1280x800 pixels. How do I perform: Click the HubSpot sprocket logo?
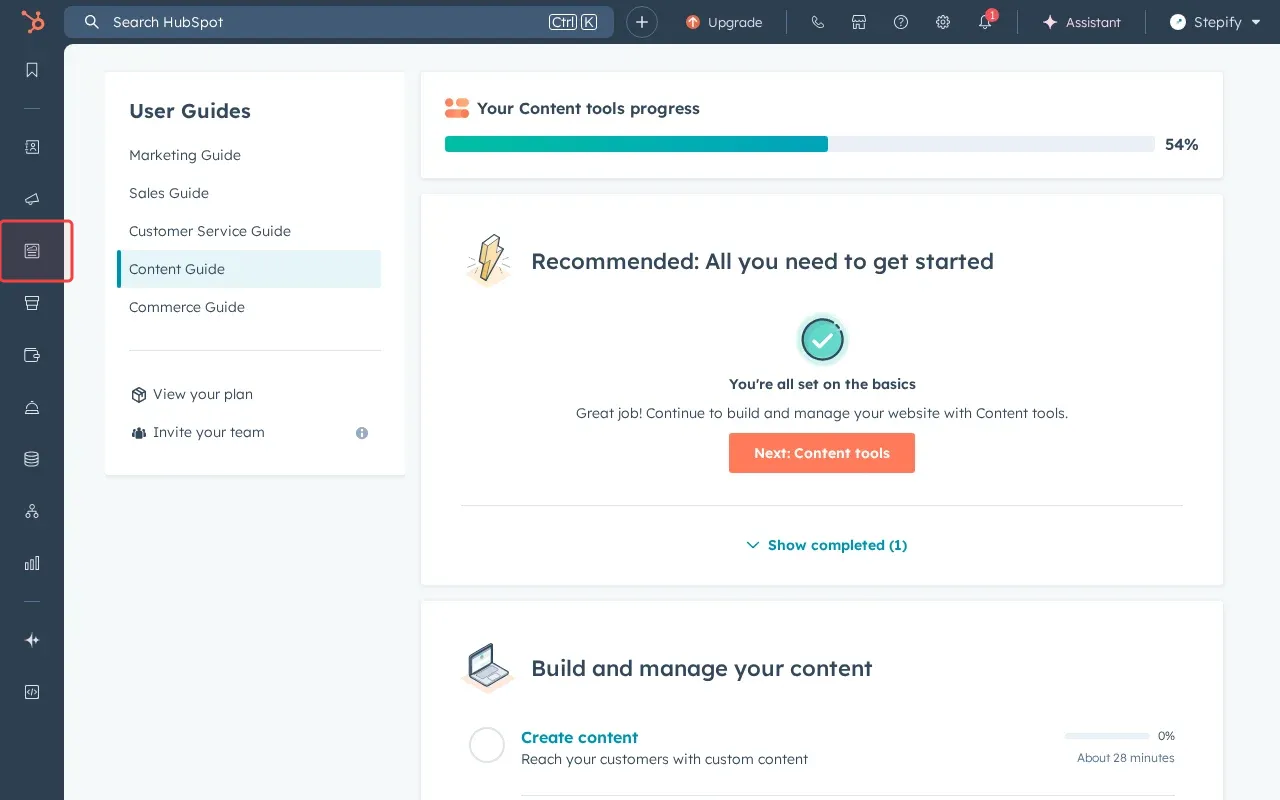click(x=32, y=22)
